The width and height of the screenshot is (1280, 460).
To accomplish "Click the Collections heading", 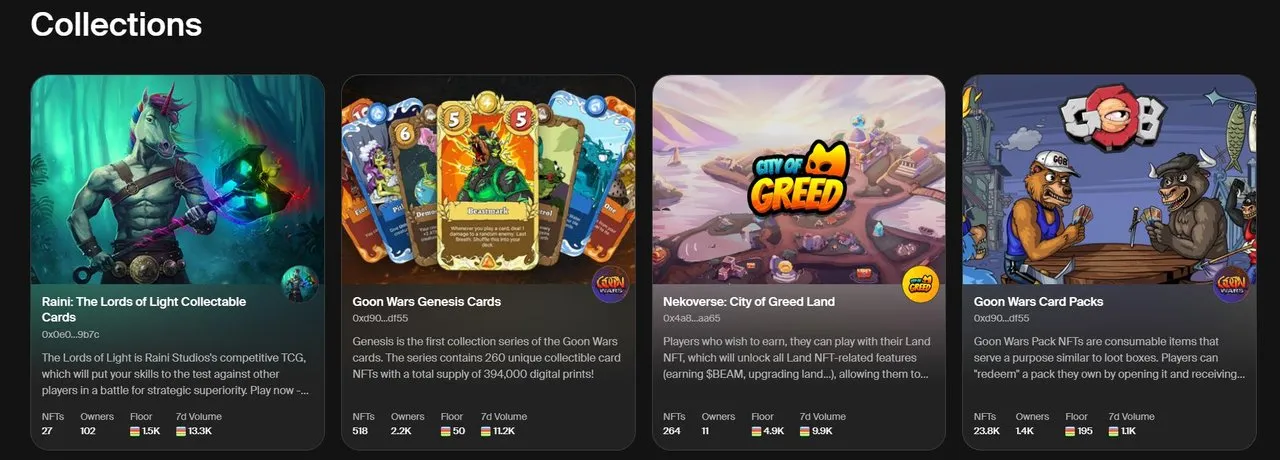I will click(x=116, y=24).
